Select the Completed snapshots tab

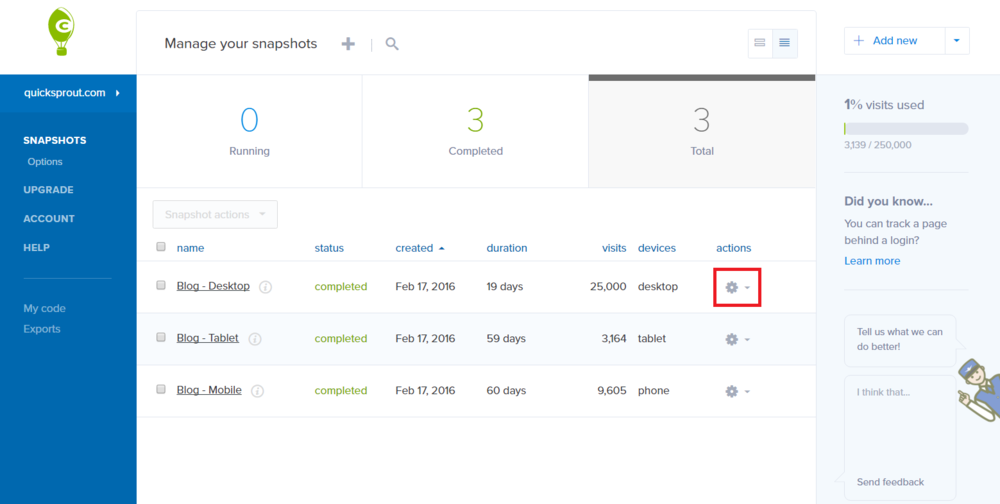pos(475,131)
